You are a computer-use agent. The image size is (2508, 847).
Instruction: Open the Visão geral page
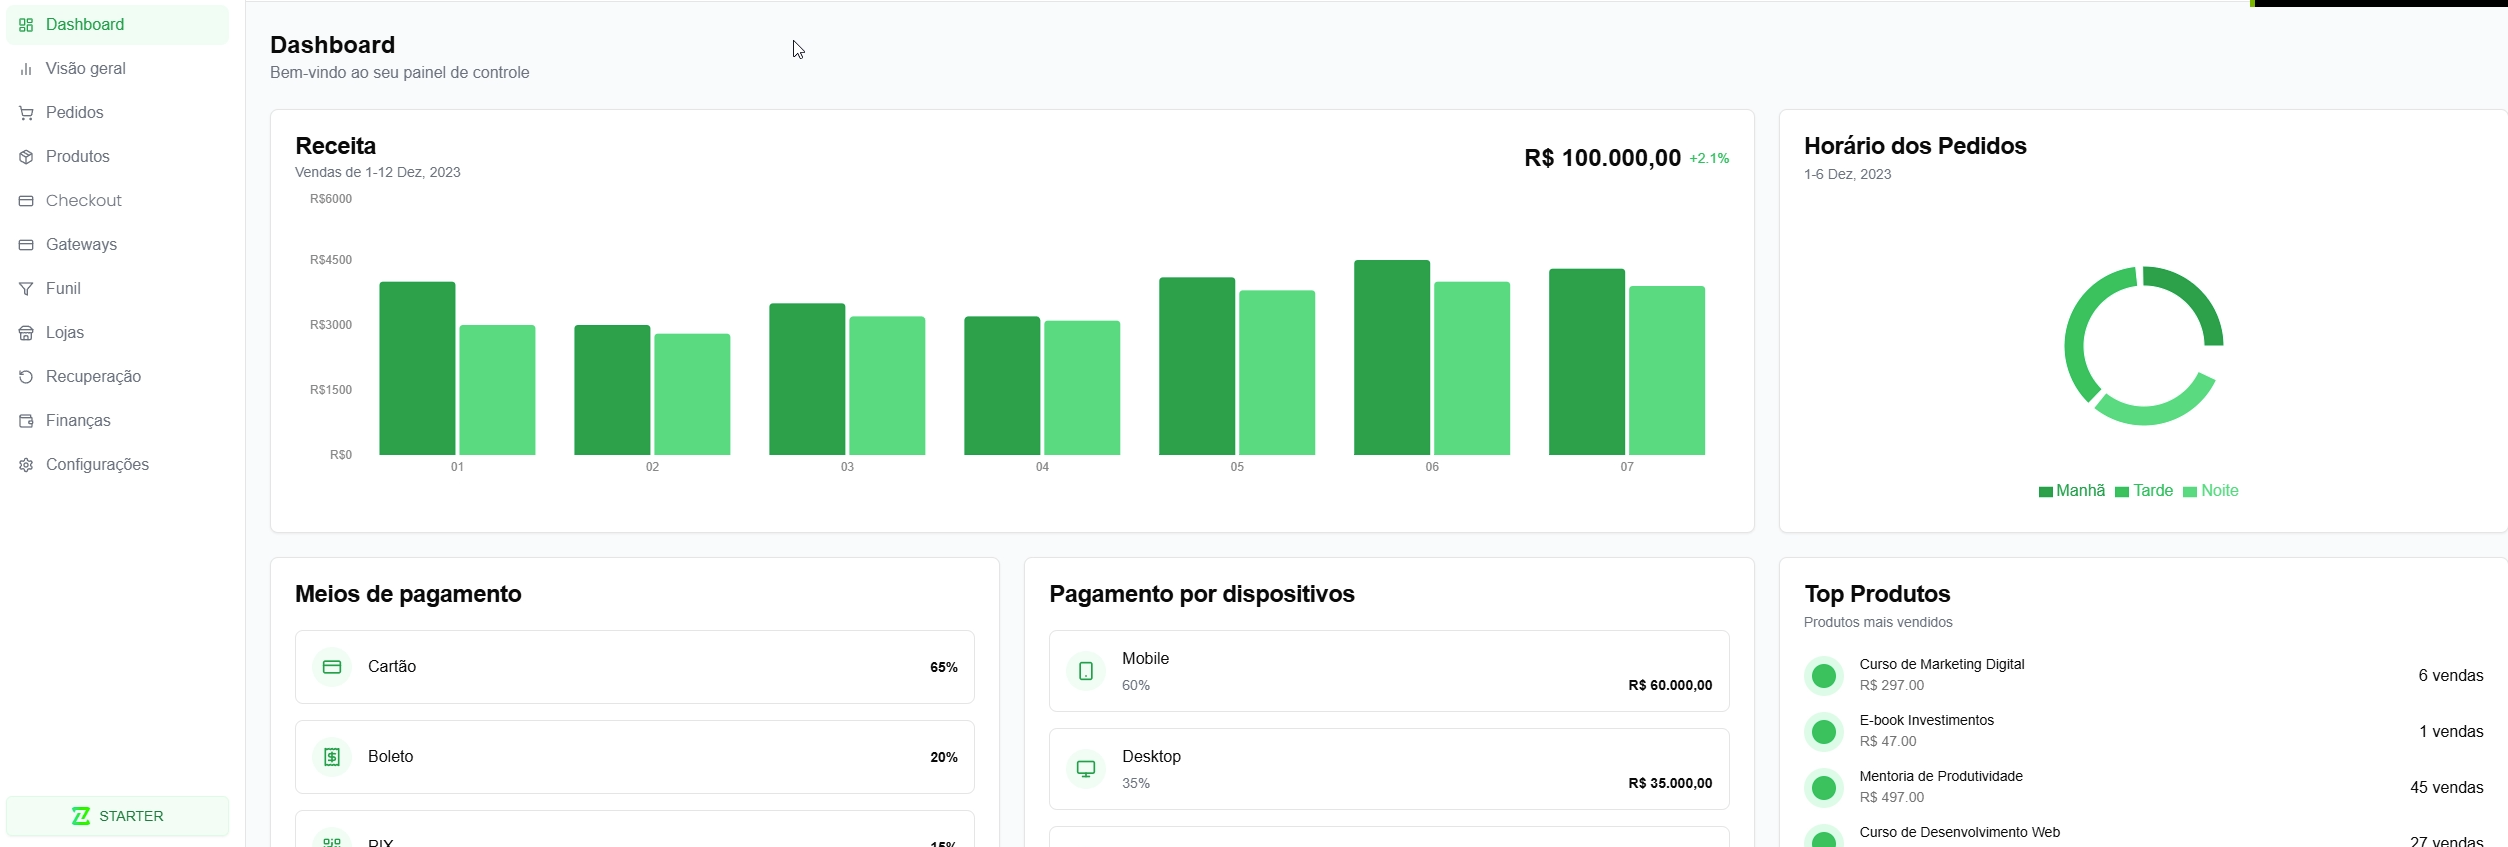[x=117, y=69]
